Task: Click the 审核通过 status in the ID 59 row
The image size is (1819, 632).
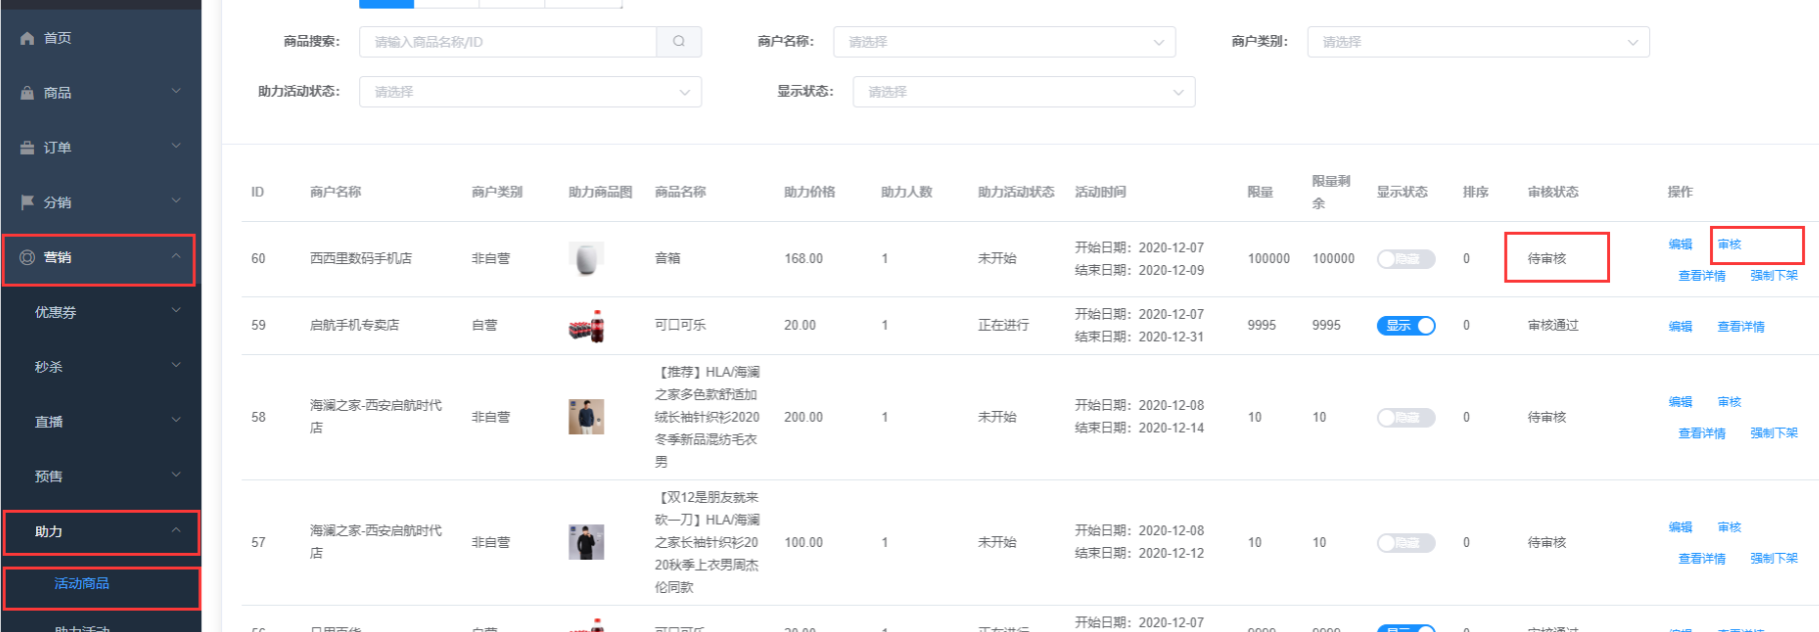Action: click(x=1553, y=325)
